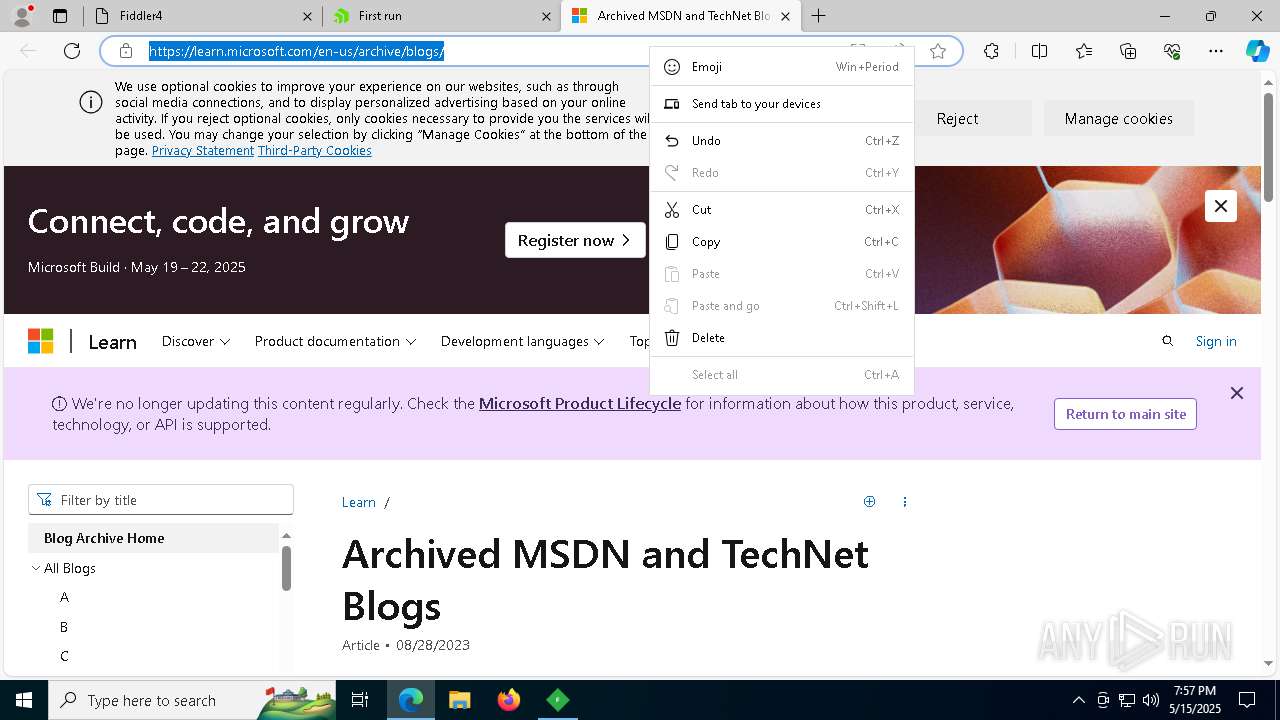The height and width of the screenshot is (720, 1280).
Task: Open the notification center icon
Action: (1247, 700)
